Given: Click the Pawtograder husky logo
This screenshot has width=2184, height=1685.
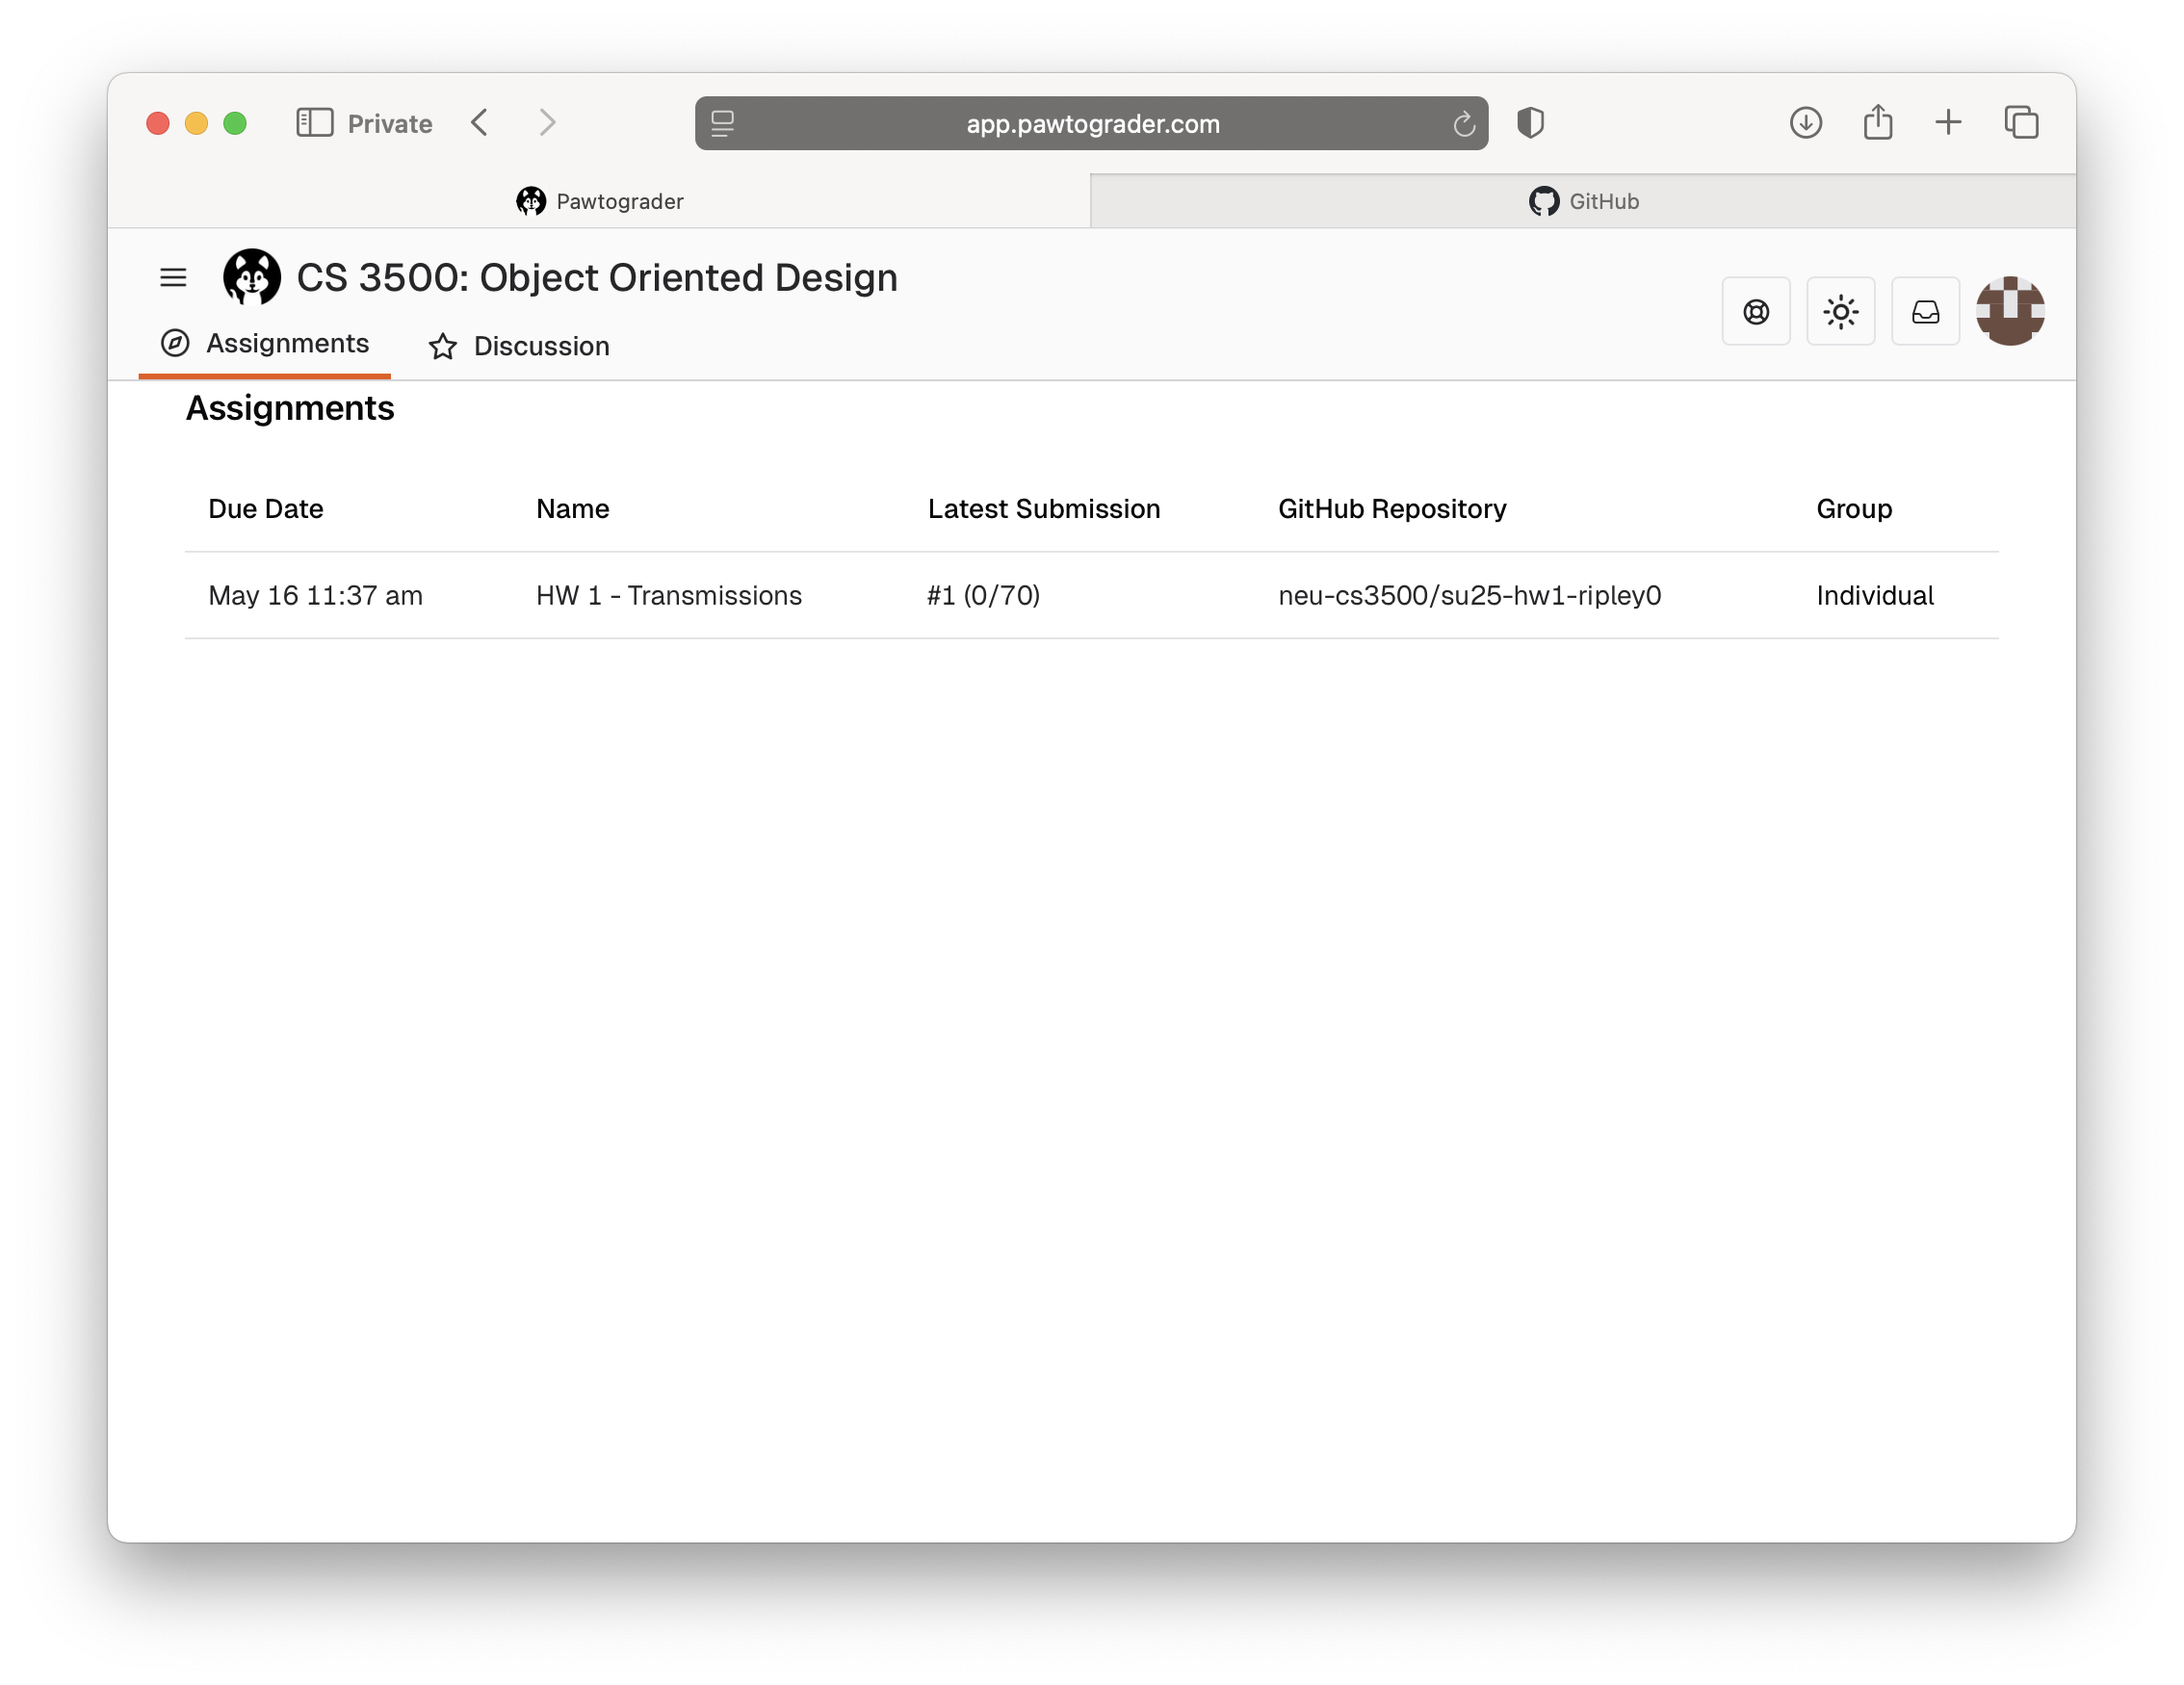Looking at the screenshot, I should [x=251, y=277].
